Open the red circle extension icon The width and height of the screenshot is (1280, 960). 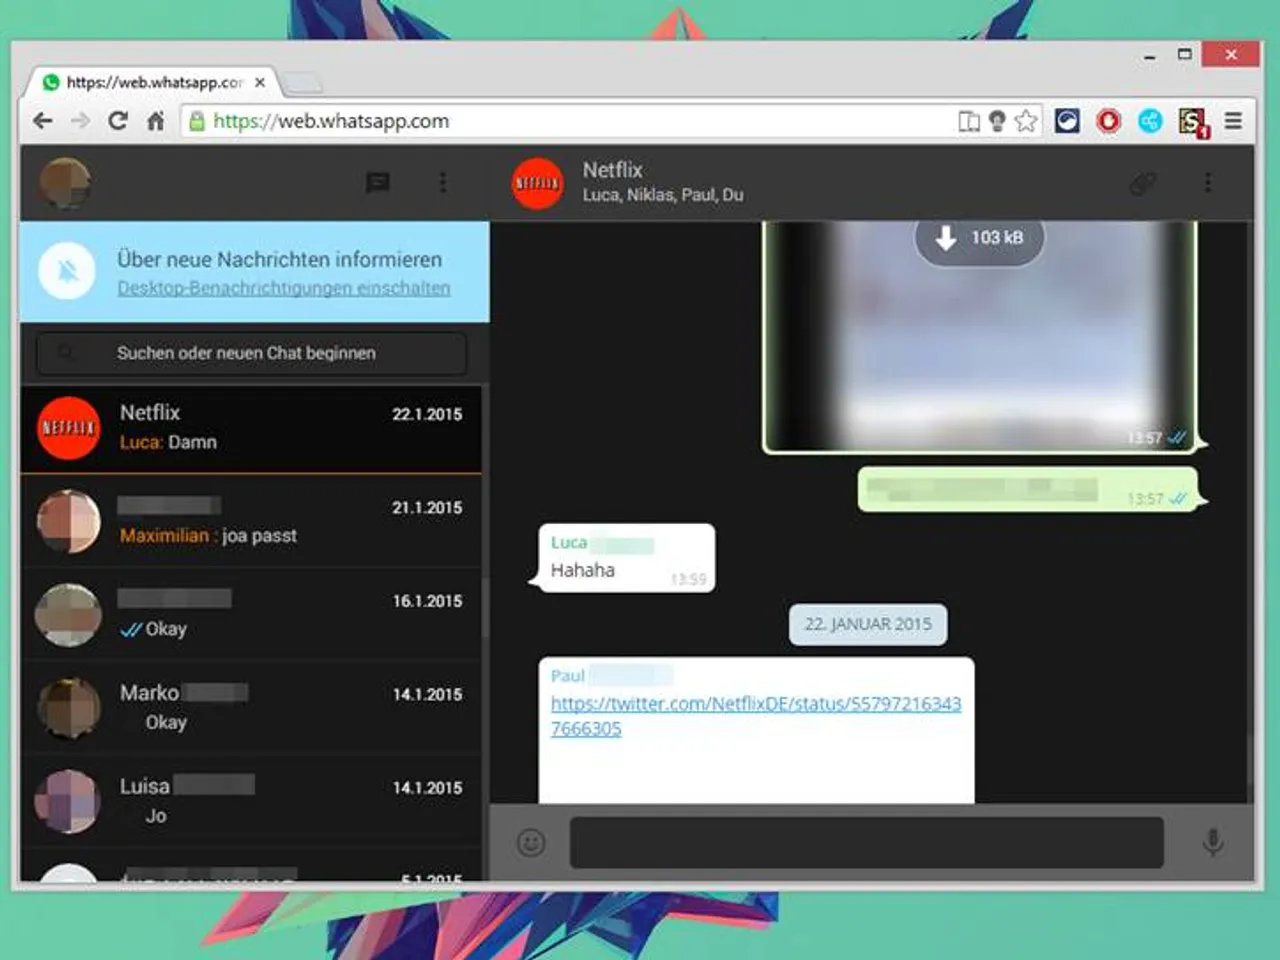click(1108, 121)
